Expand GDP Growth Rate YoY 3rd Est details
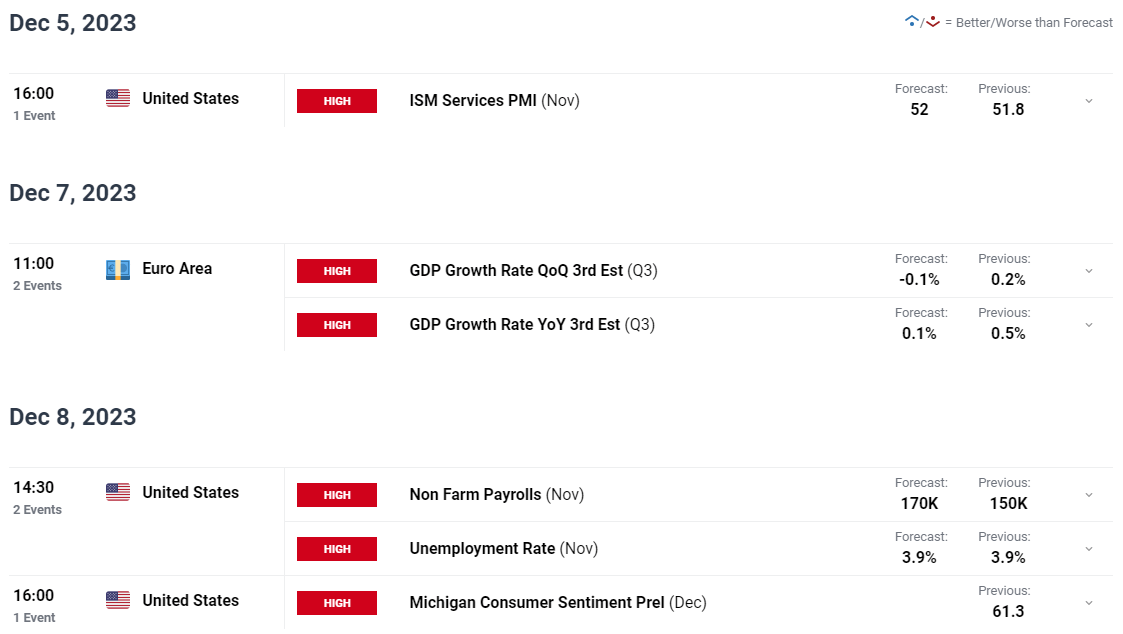 [x=1089, y=325]
